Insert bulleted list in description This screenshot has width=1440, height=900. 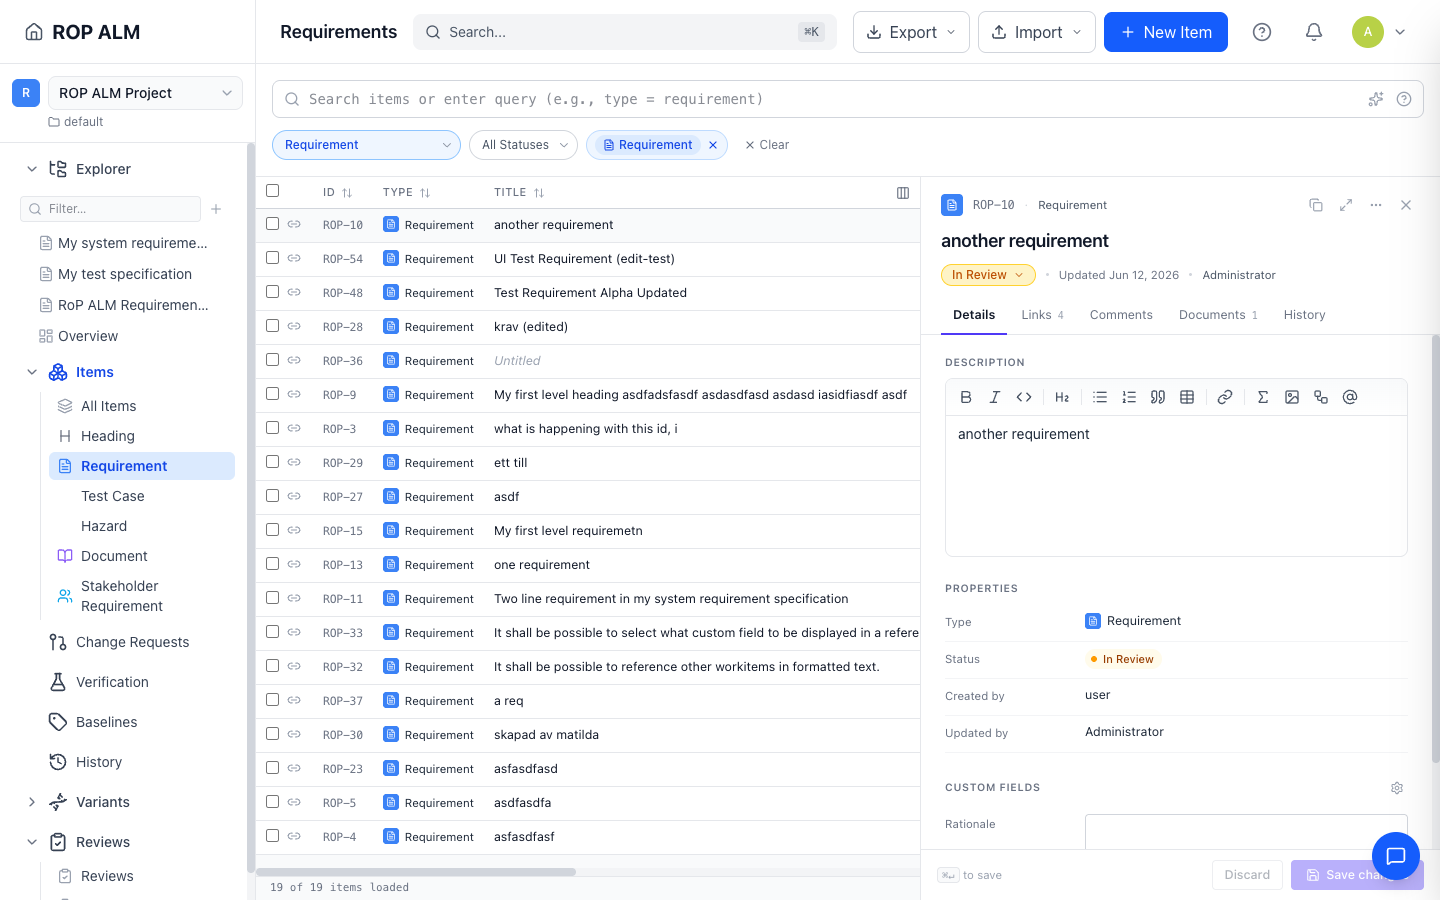coord(1100,397)
